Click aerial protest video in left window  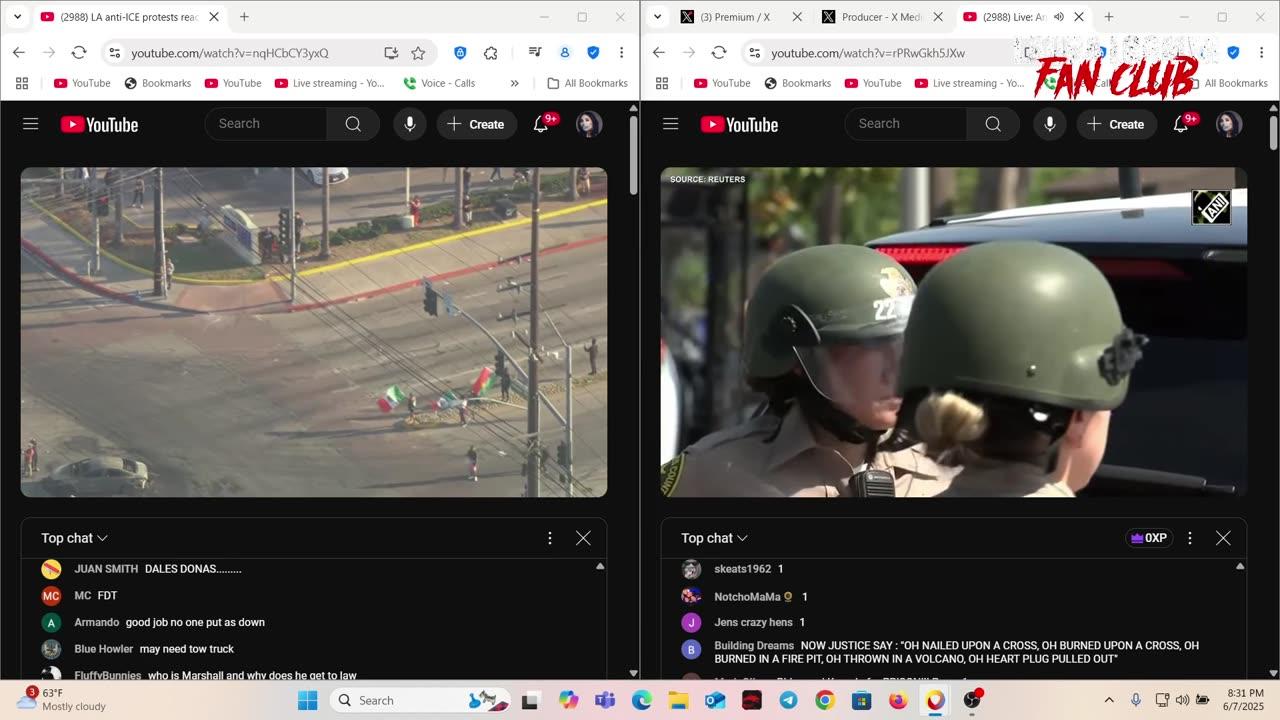point(314,332)
